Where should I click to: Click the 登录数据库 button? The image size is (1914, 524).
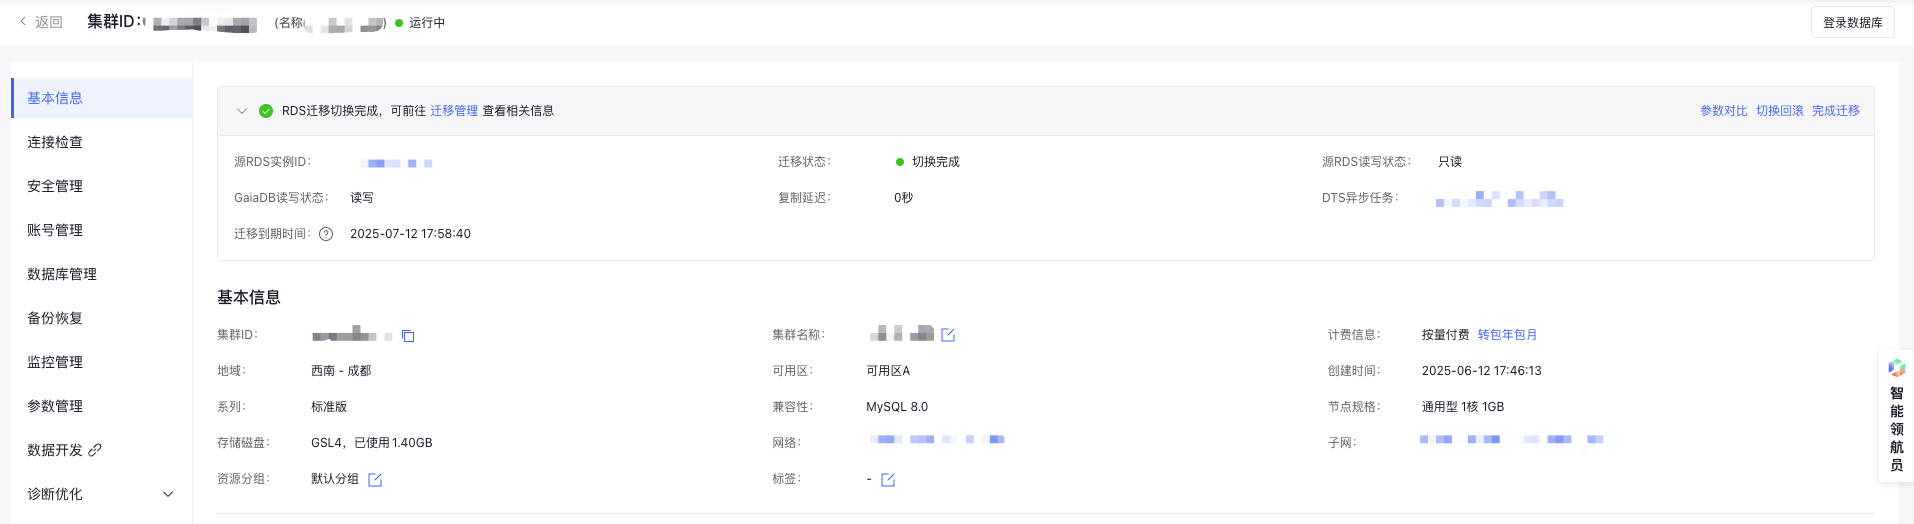point(1852,22)
